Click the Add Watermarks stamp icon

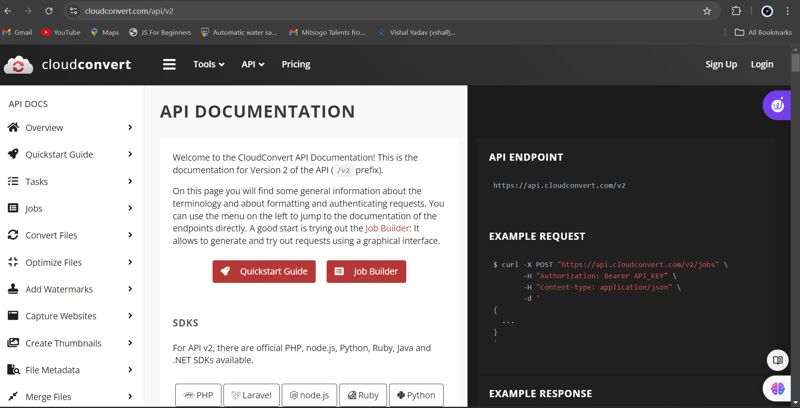[x=13, y=289]
